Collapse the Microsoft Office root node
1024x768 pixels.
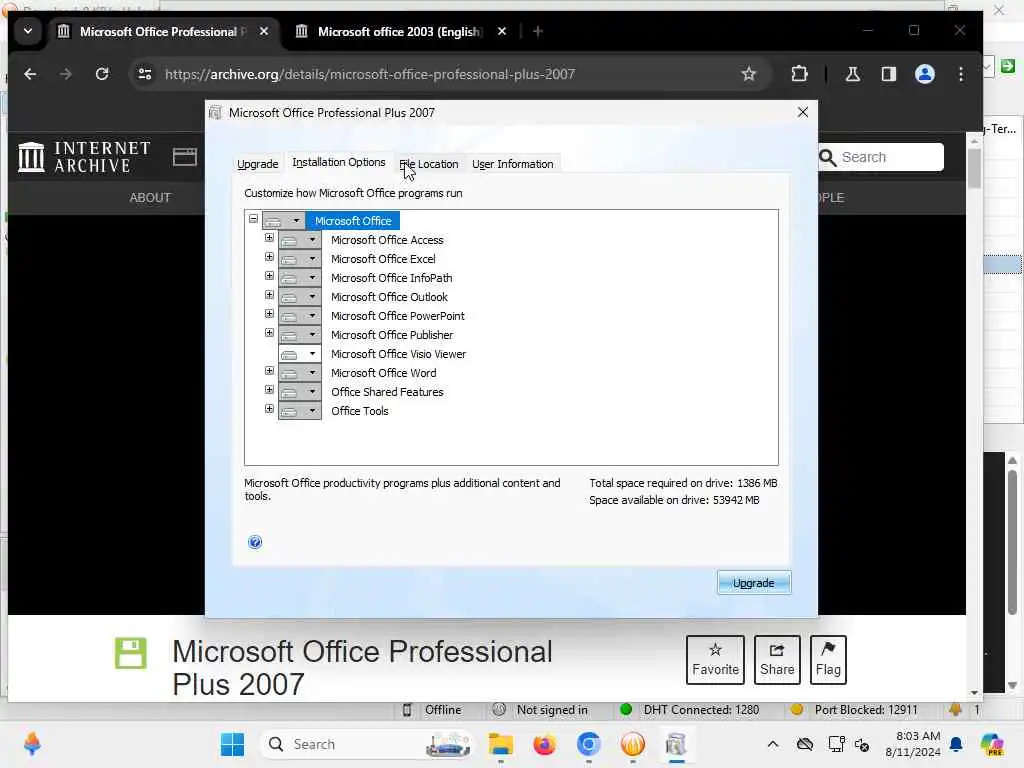tap(253, 219)
